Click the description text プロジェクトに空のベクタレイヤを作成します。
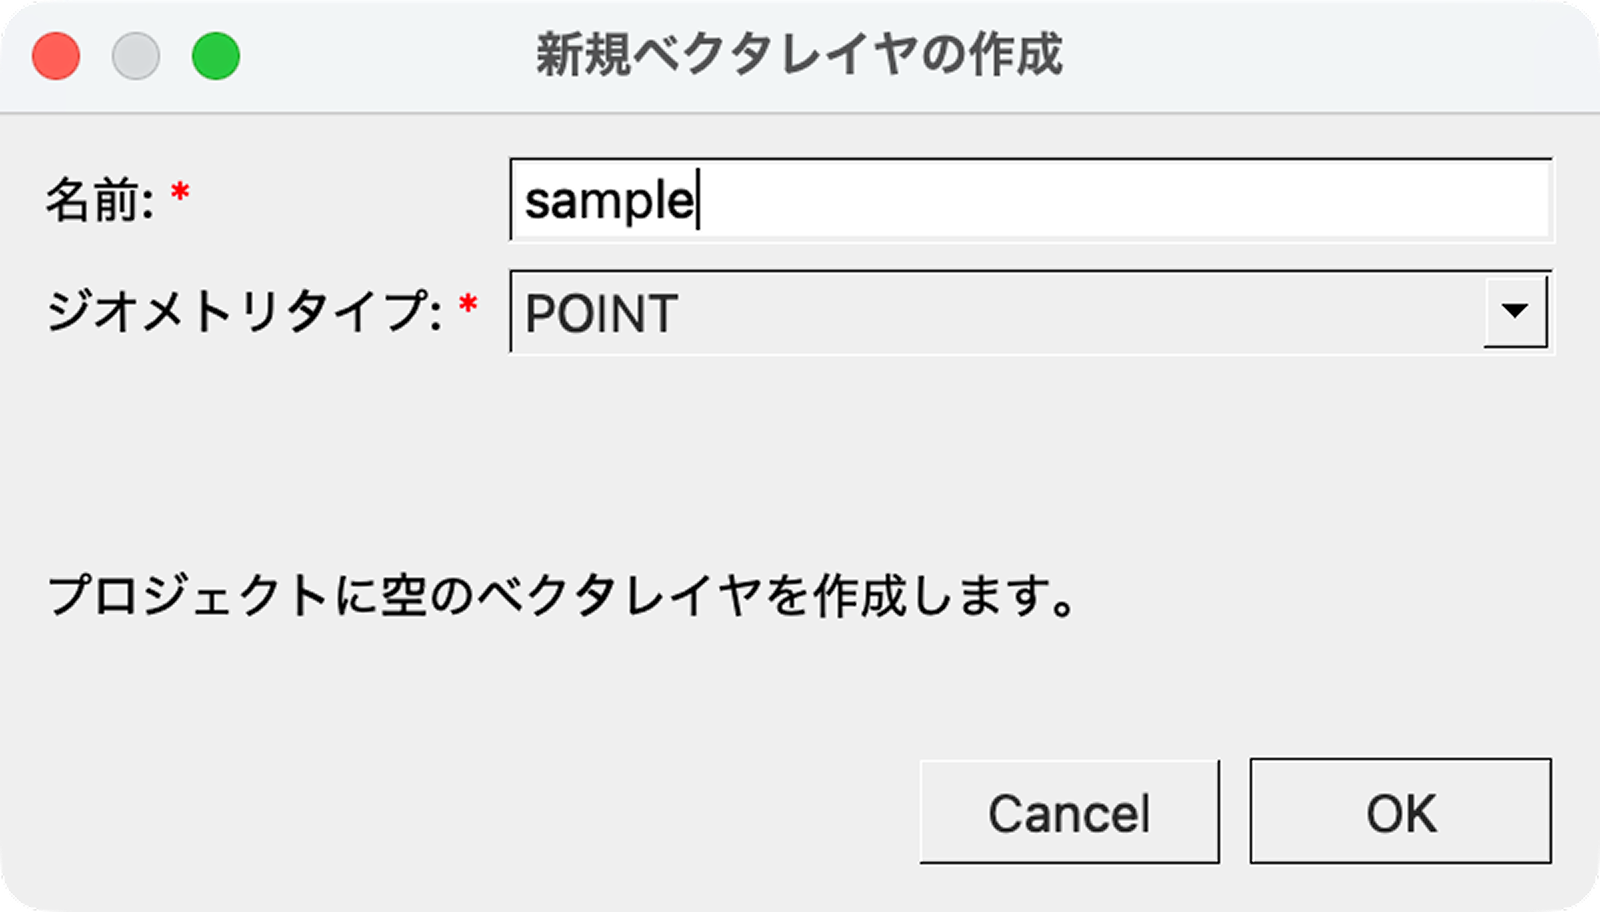Image resolution: width=1600 pixels, height=912 pixels. (x=562, y=596)
